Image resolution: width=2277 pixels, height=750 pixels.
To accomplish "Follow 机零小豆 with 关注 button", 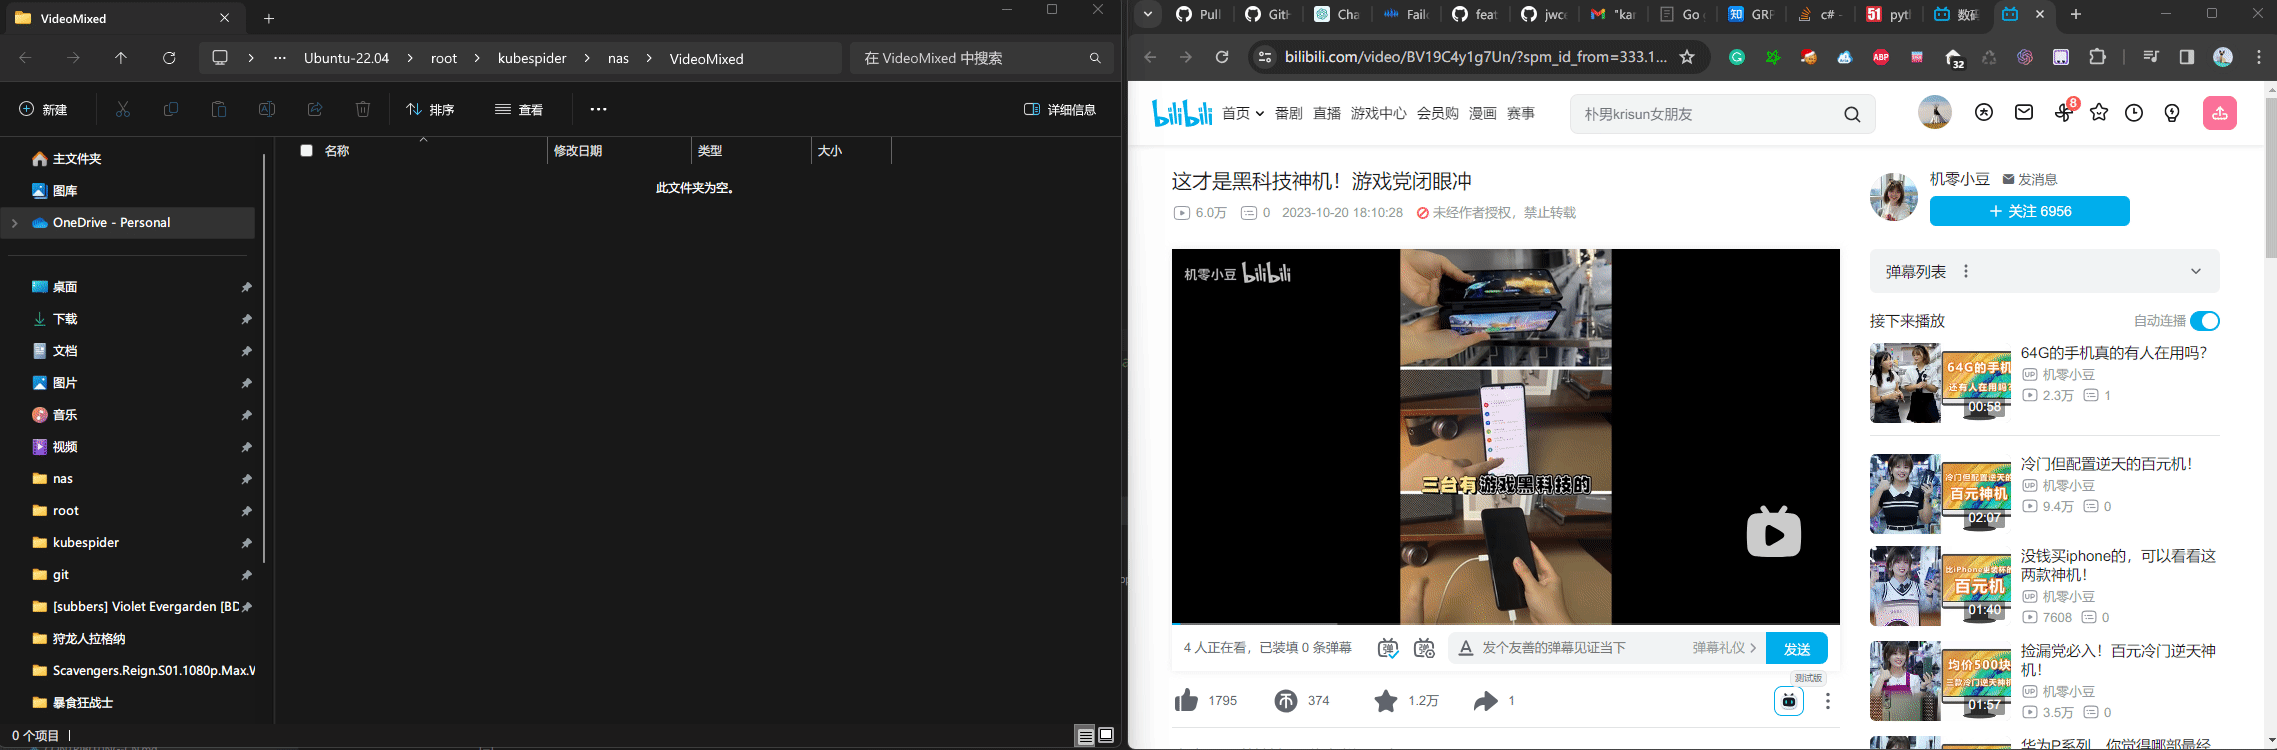I will click(x=2029, y=211).
